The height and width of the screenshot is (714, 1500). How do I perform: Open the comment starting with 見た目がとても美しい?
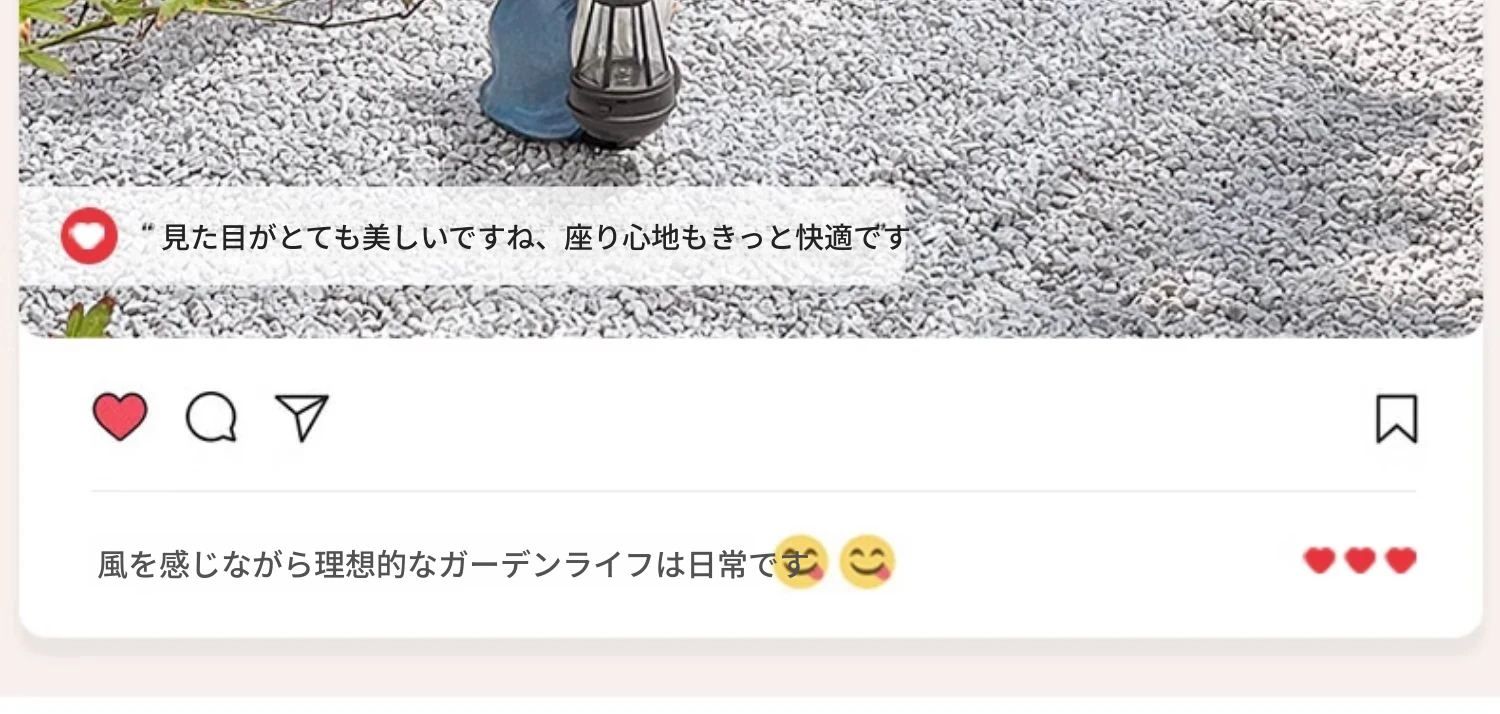pyautogui.click(x=535, y=238)
